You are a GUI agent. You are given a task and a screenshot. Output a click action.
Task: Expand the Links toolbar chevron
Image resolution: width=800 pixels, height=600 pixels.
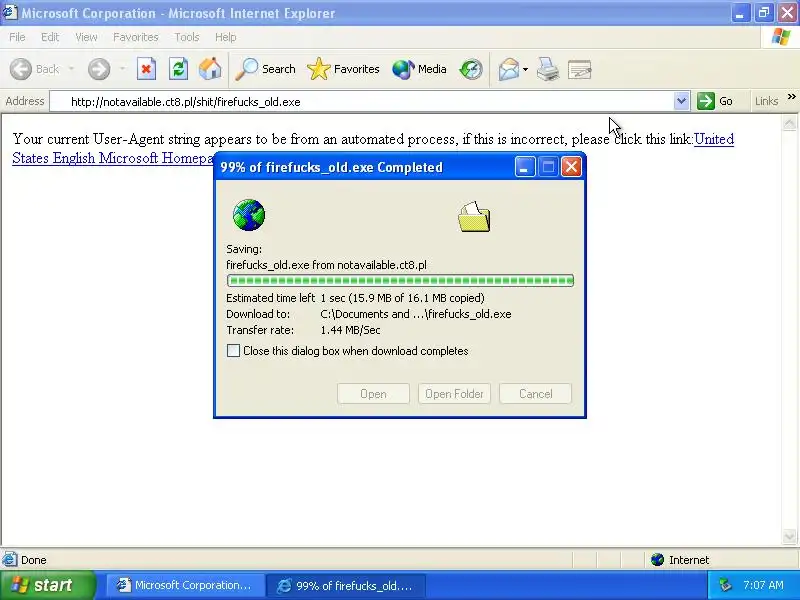pos(791,96)
